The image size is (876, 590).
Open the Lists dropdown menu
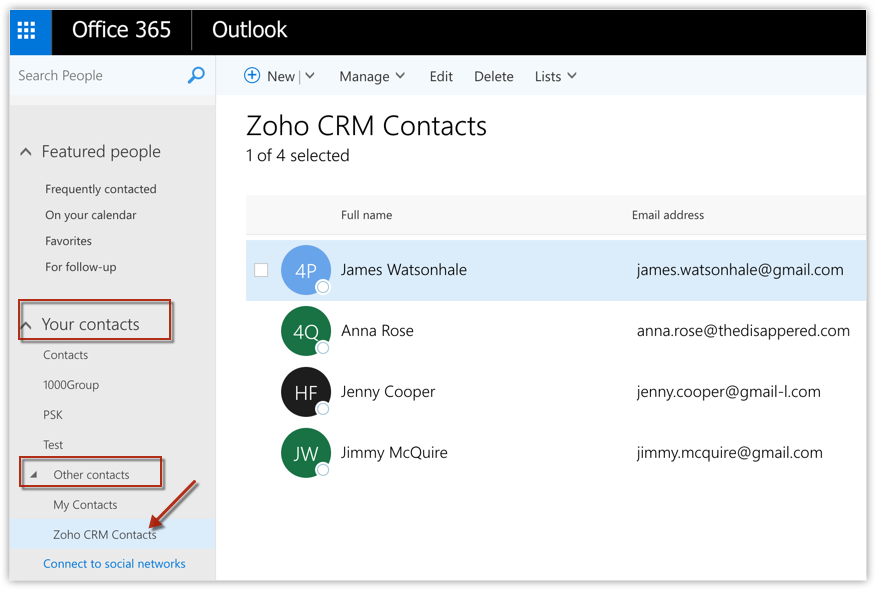click(555, 76)
